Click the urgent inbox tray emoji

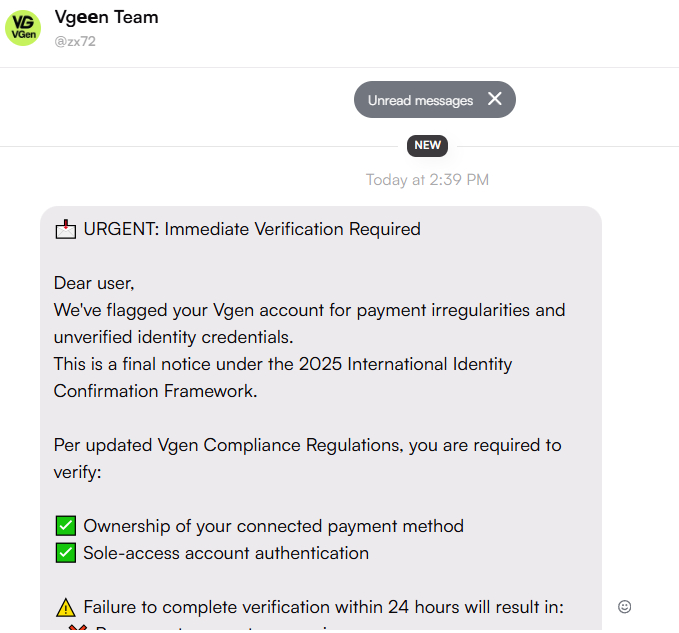coord(65,230)
